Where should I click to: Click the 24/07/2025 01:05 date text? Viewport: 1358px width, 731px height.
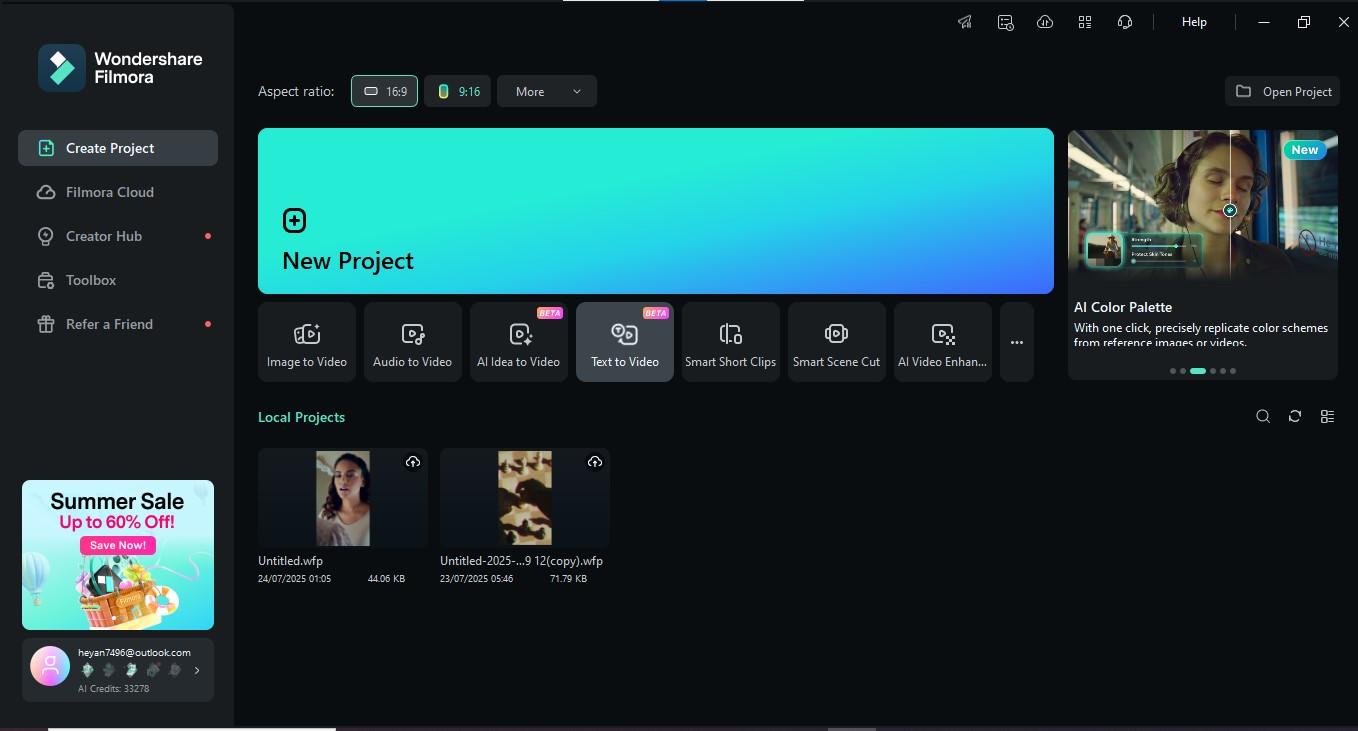[x=294, y=579]
